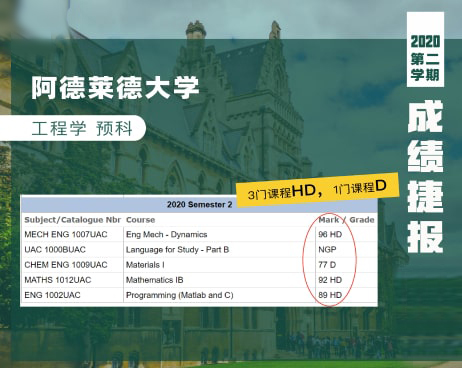The width and height of the screenshot is (462, 368).
Task: Select the 工程学 预科 white label
Action: pos(72,128)
